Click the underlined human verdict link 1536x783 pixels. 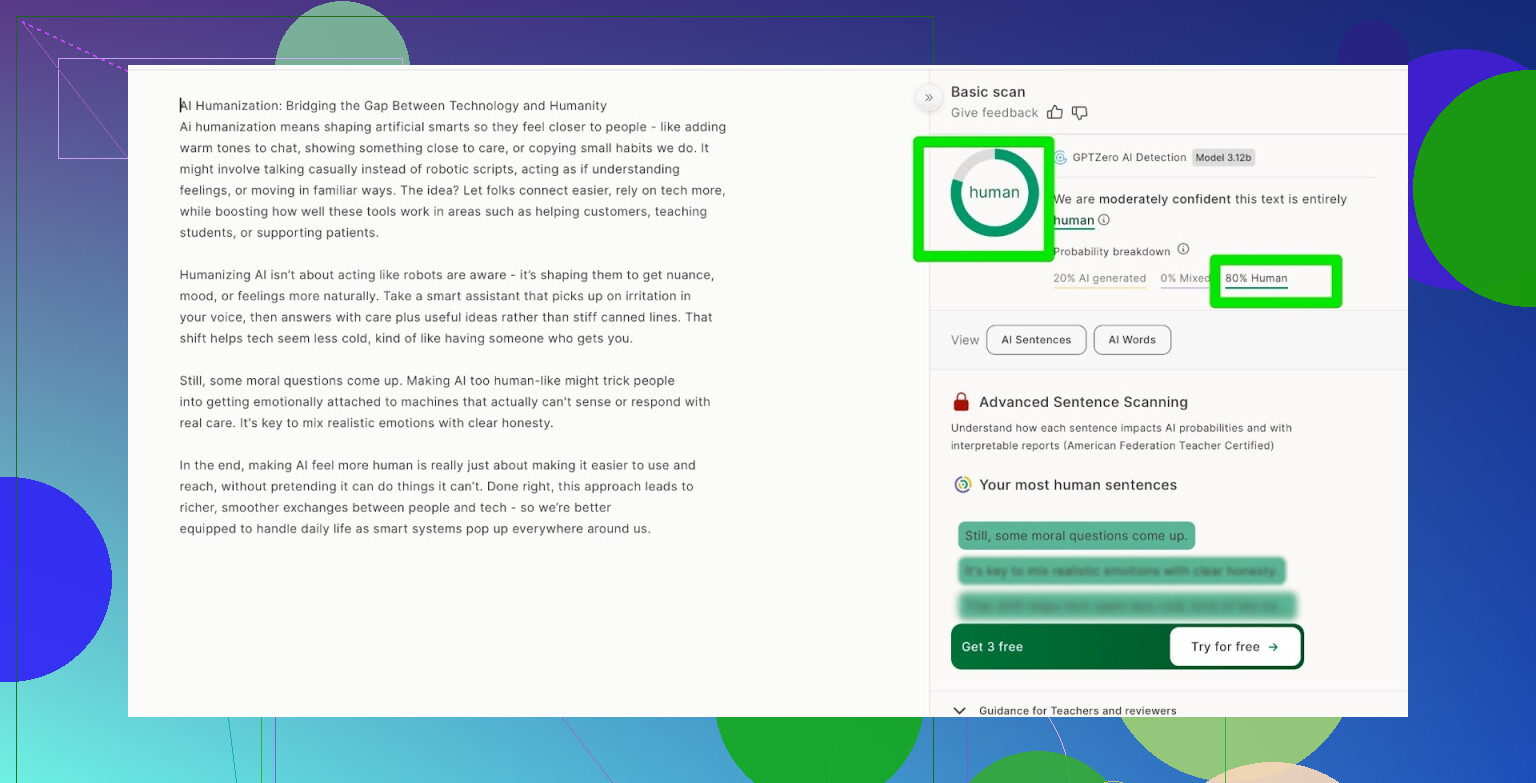[x=1073, y=220]
